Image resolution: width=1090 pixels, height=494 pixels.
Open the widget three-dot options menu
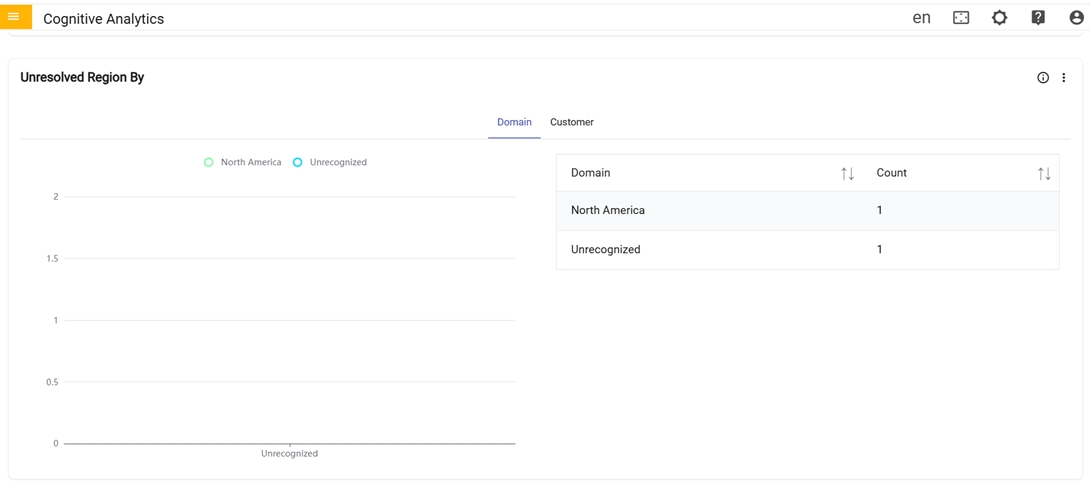tap(1064, 78)
